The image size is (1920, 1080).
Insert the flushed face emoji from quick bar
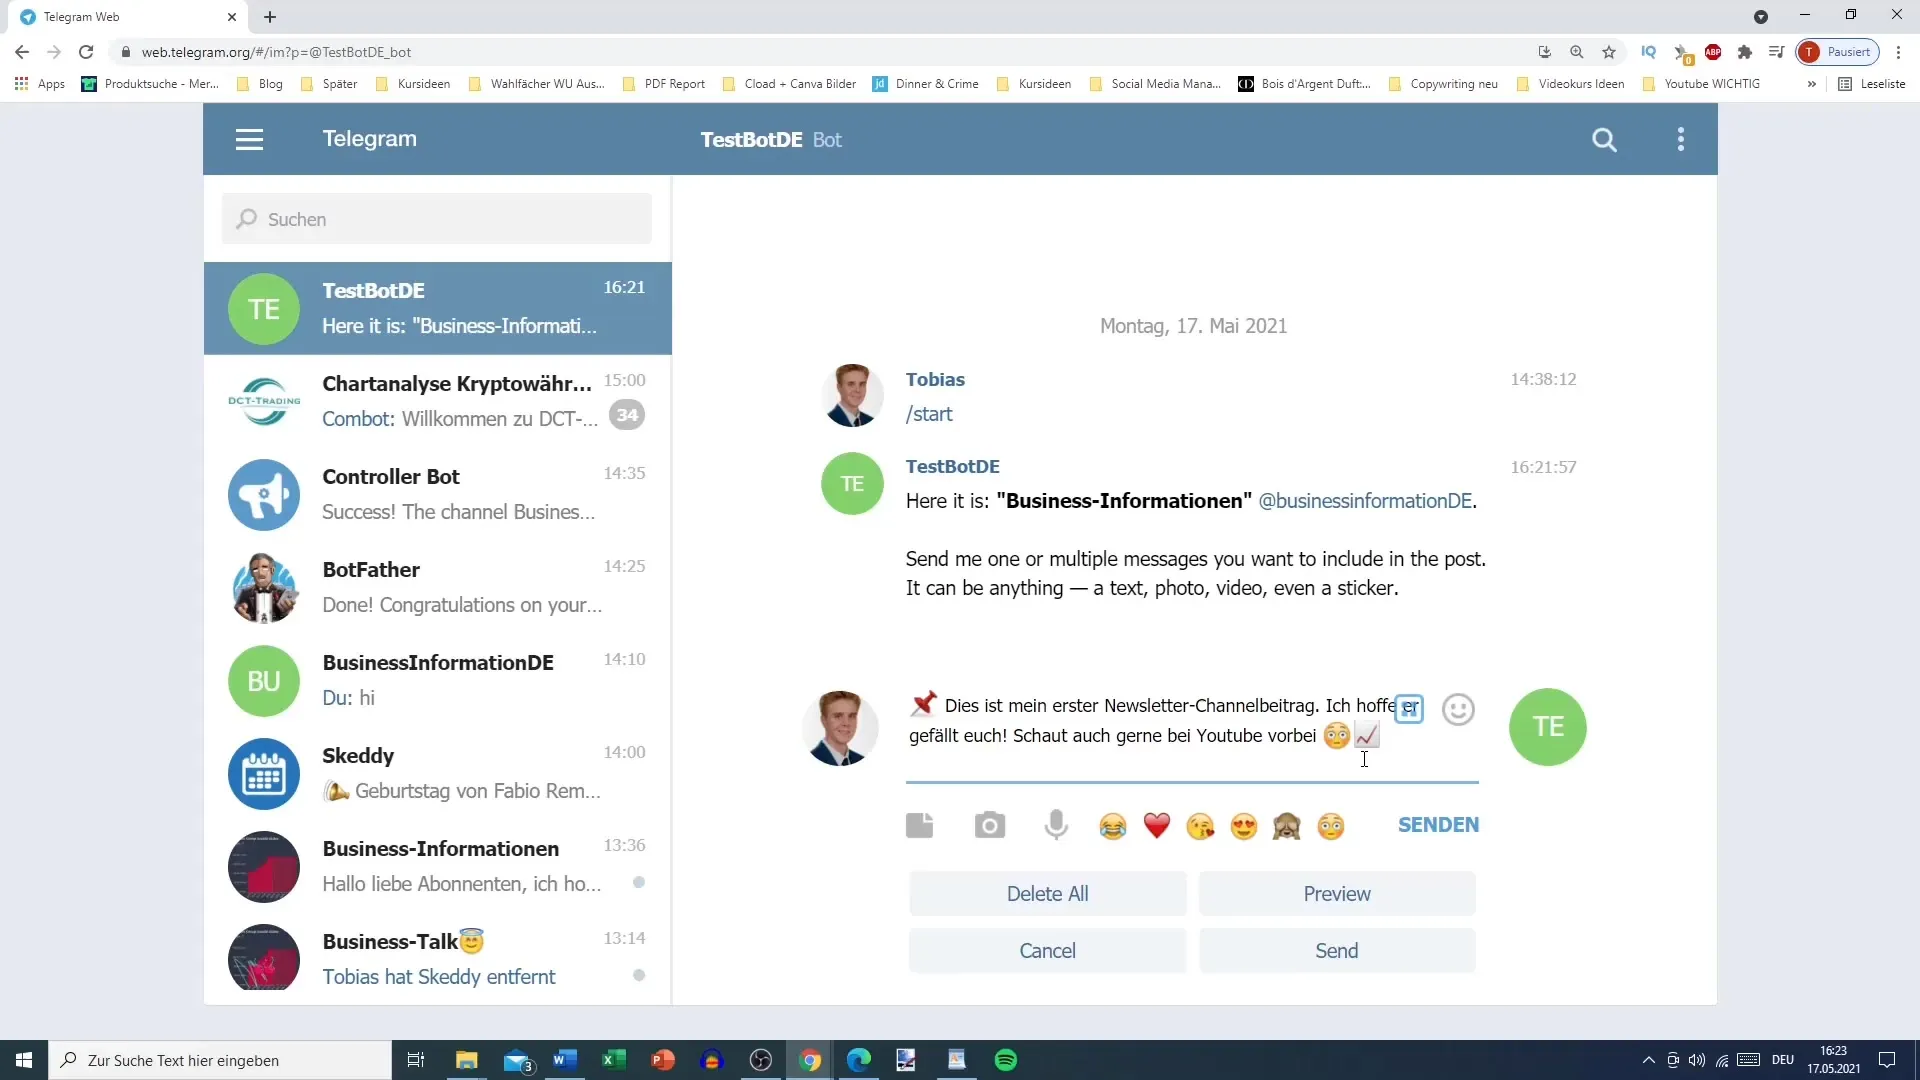tap(1331, 826)
